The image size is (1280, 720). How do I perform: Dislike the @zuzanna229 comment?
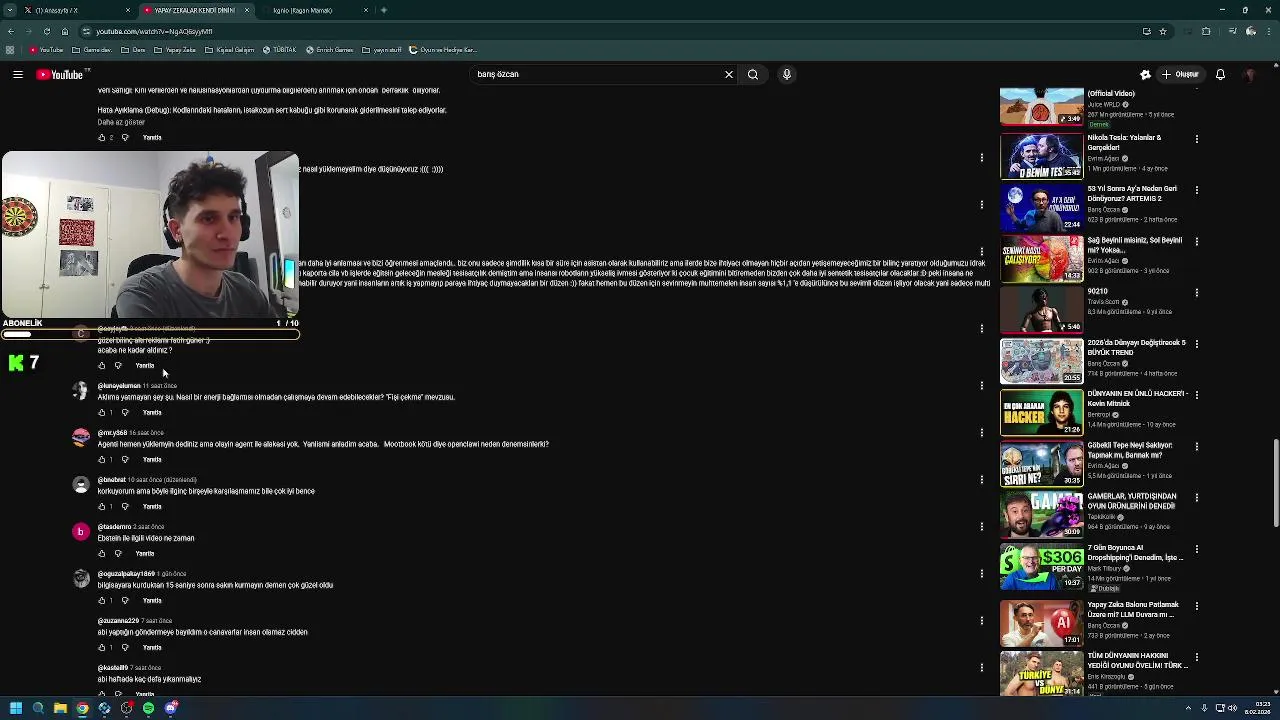tap(125, 647)
